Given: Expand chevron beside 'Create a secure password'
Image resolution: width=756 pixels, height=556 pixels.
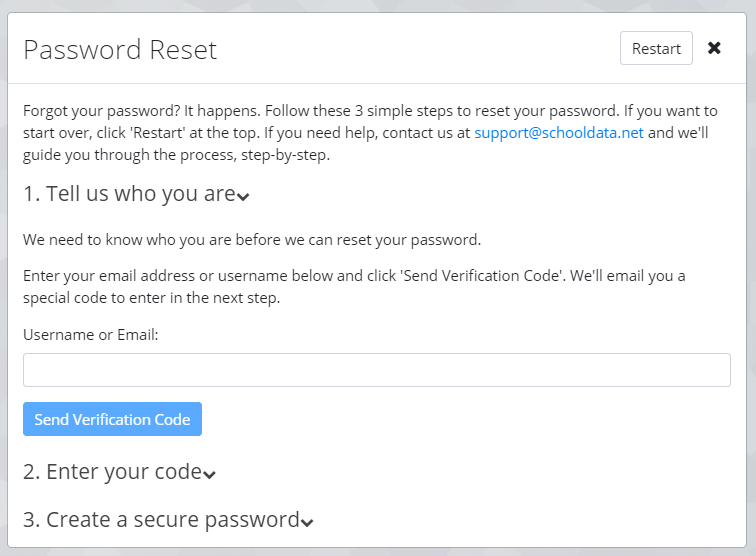Looking at the screenshot, I should (x=307, y=522).
